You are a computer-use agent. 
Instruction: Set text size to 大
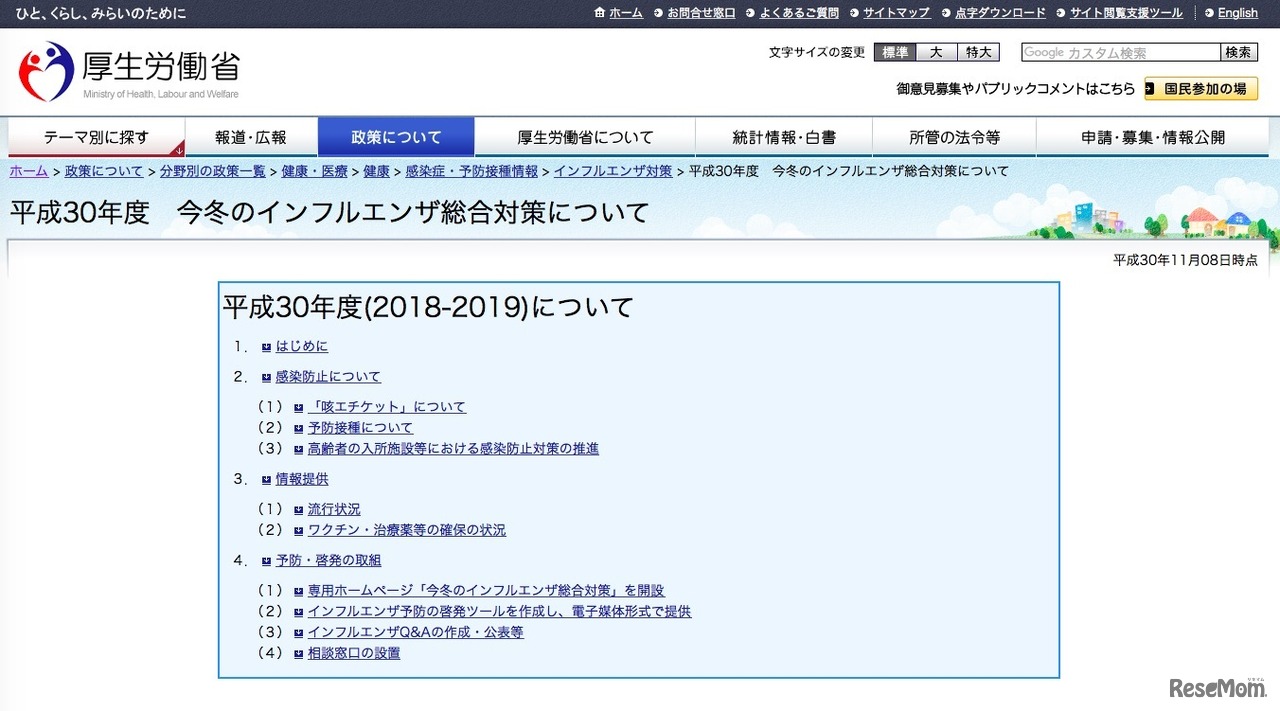pyautogui.click(x=936, y=53)
